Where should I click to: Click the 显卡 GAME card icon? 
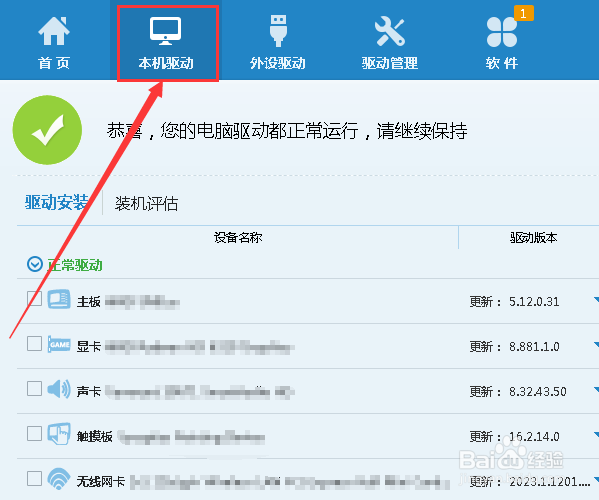click(x=59, y=344)
